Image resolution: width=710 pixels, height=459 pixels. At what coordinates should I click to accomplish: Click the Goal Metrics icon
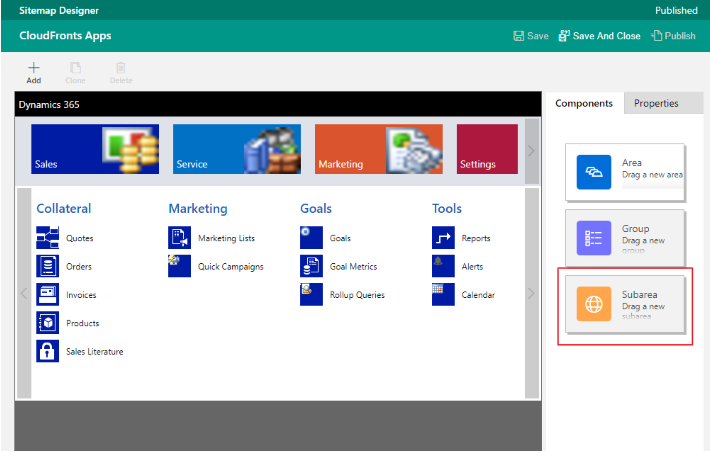coord(311,266)
